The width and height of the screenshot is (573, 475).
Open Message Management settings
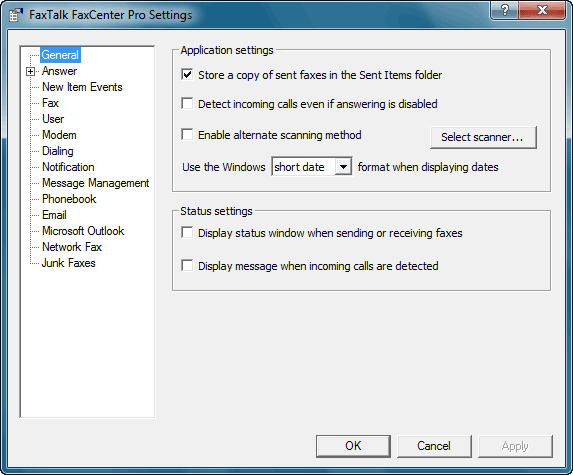point(96,183)
